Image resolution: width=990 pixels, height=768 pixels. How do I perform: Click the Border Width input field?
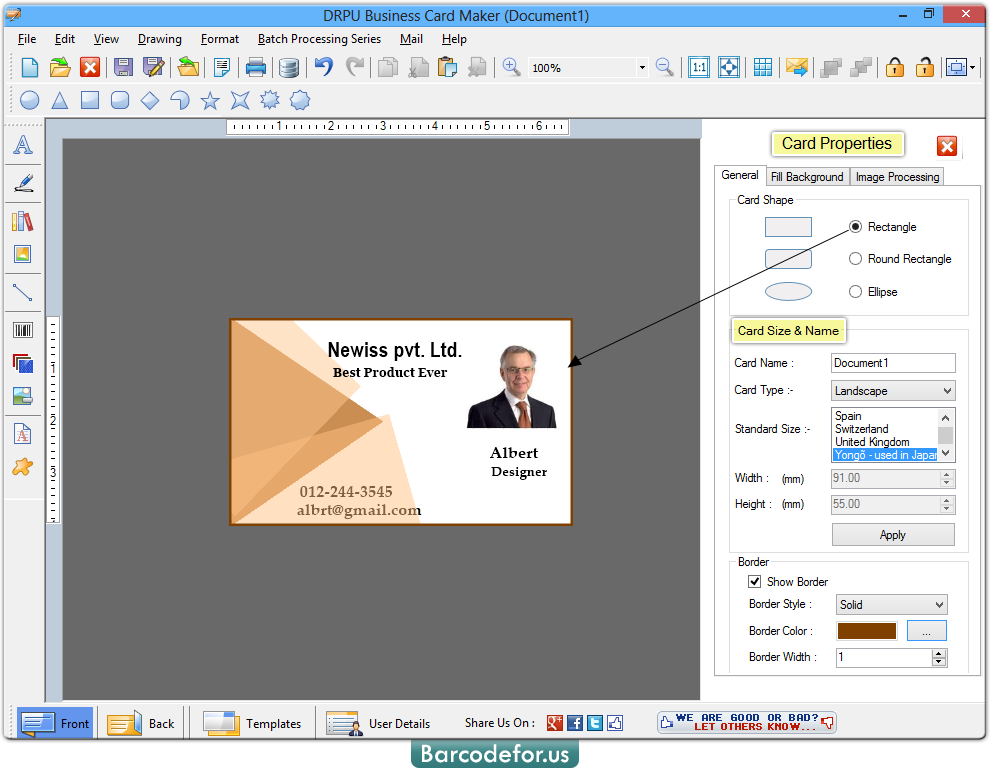pos(884,657)
